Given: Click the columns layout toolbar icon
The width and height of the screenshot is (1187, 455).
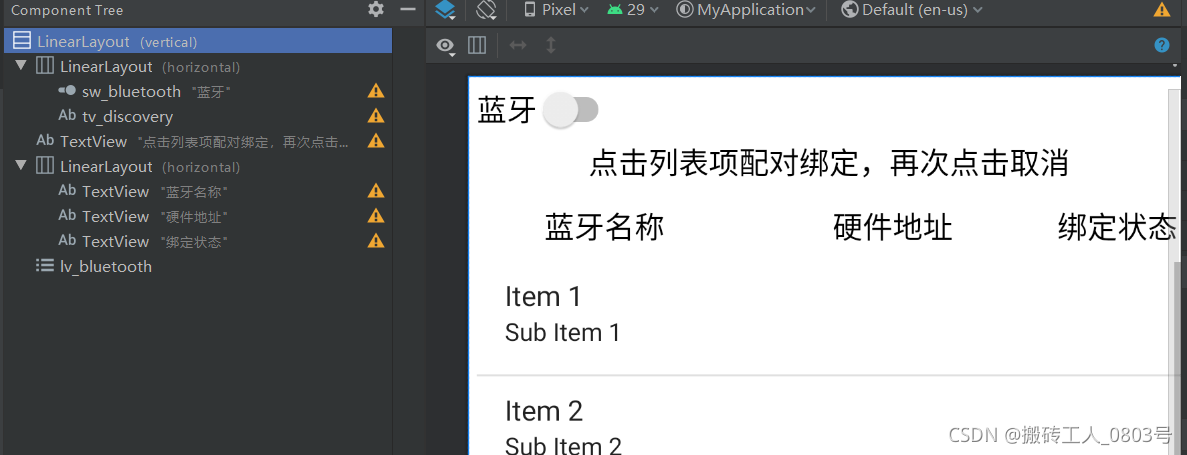Looking at the screenshot, I should click(477, 45).
